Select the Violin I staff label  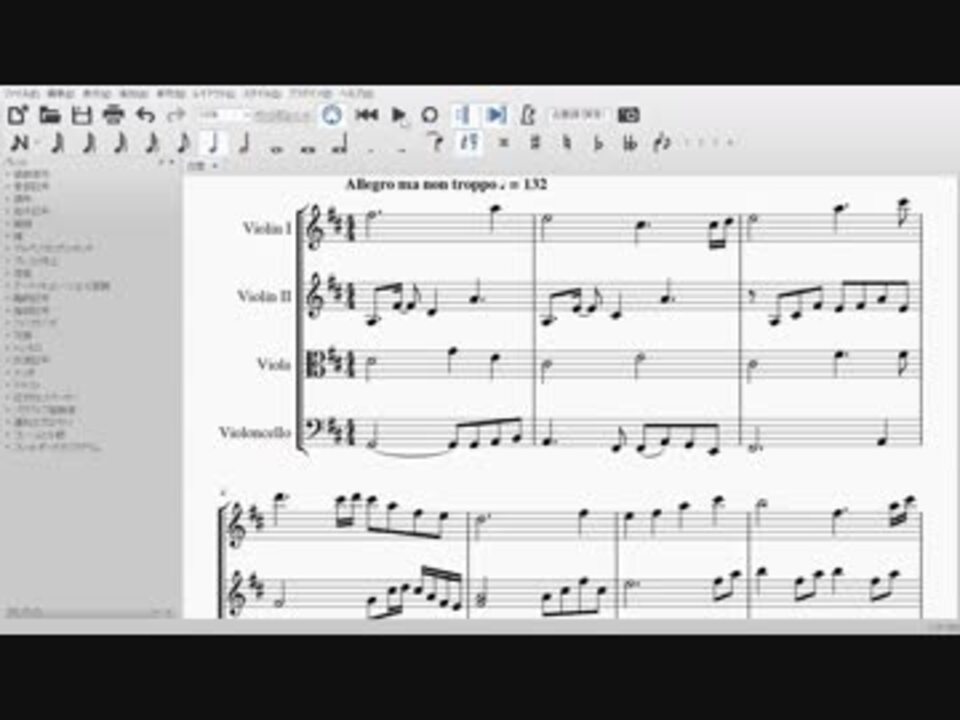[x=267, y=228]
